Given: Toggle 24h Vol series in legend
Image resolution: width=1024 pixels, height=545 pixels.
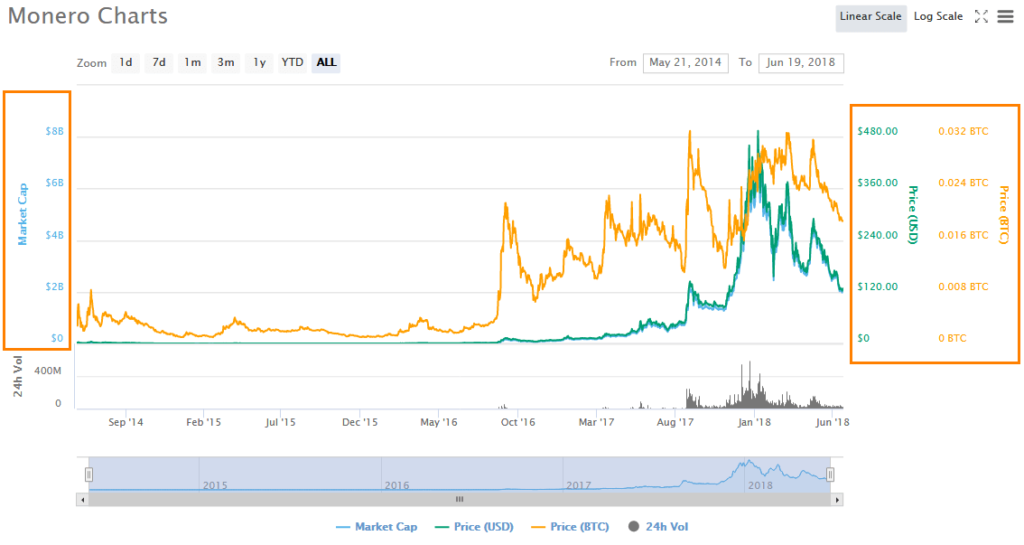Looking at the screenshot, I should pyautogui.click(x=658, y=527).
